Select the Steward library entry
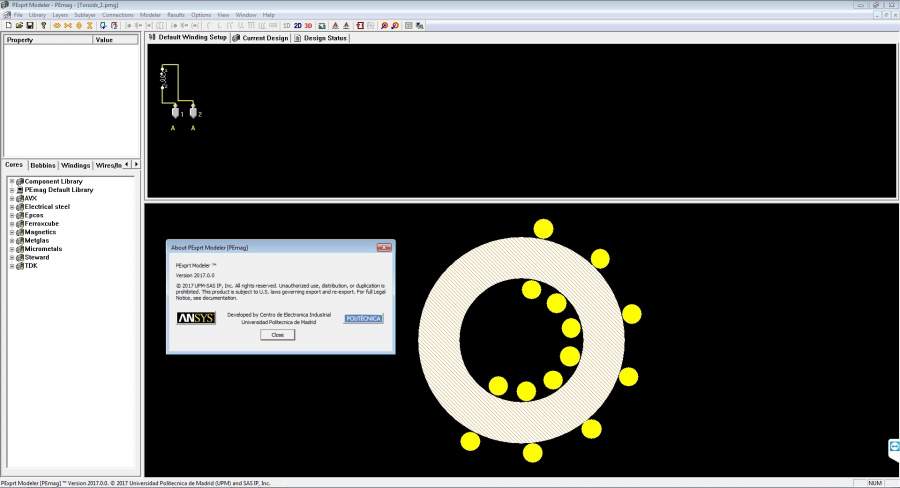 (37, 257)
